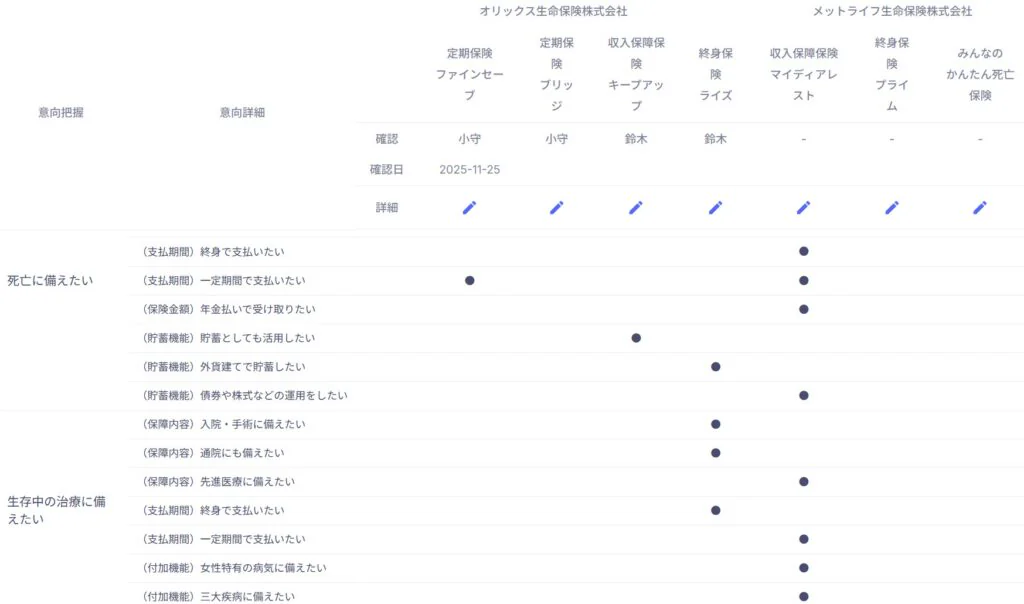The image size is (1024, 604).
Task: Select the オリックス生命保険株式会社 company header
Action: [553, 11]
